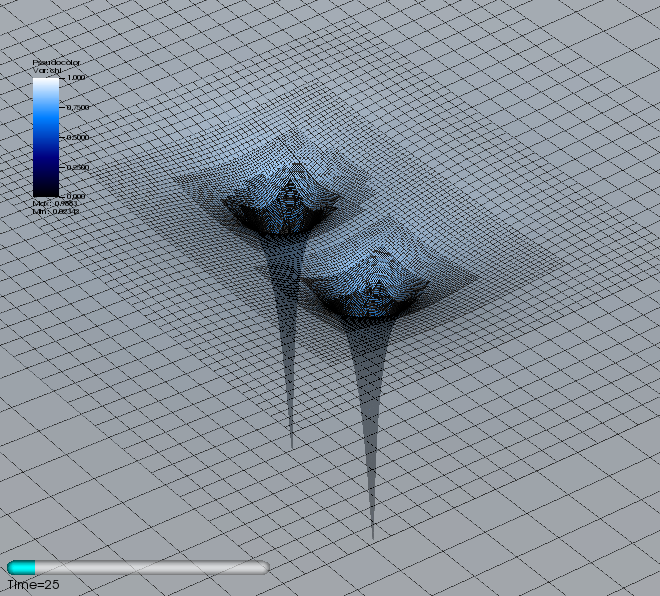This screenshot has width=660, height=596.
Task: Click the cyan filled portion of time slider
Action: tap(20, 567)
